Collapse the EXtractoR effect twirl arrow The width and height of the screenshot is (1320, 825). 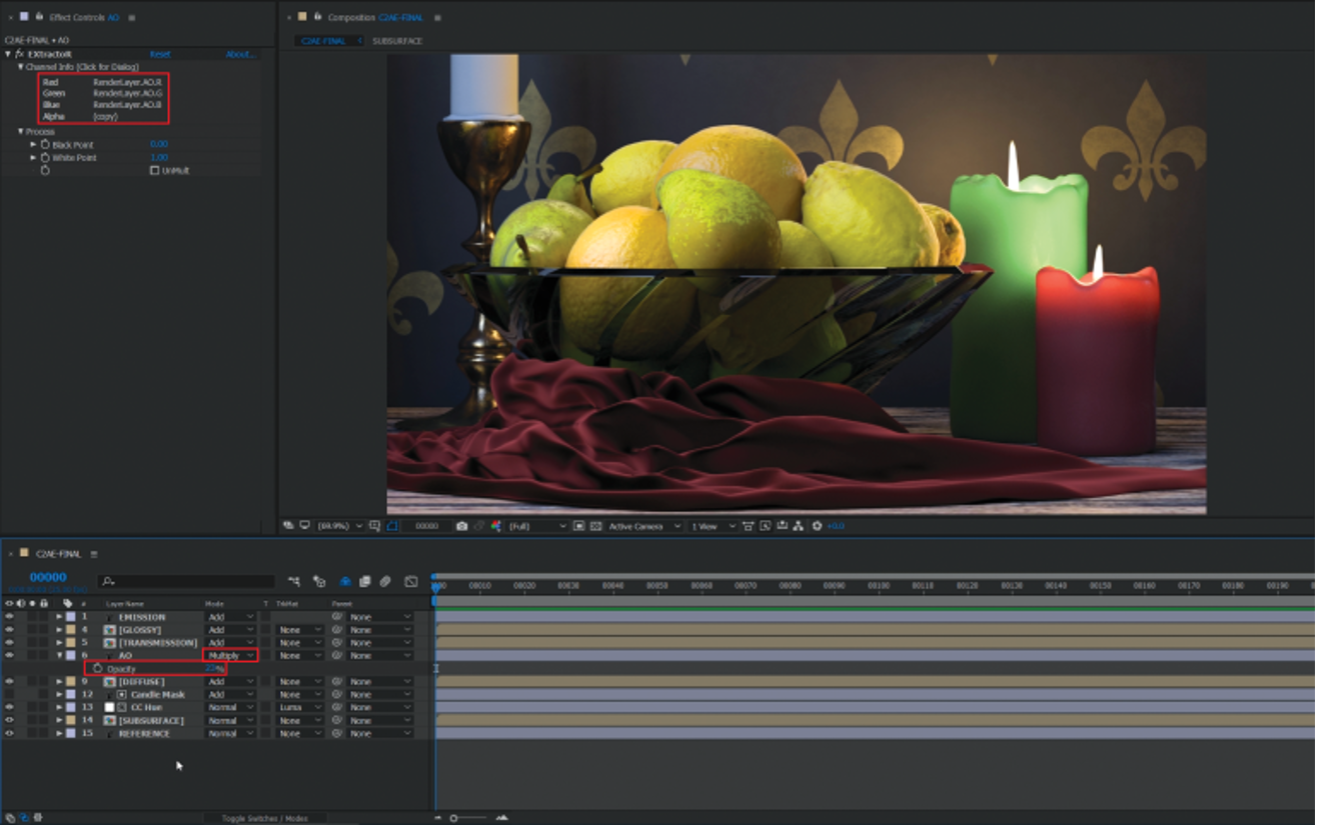tap(8, 54)
